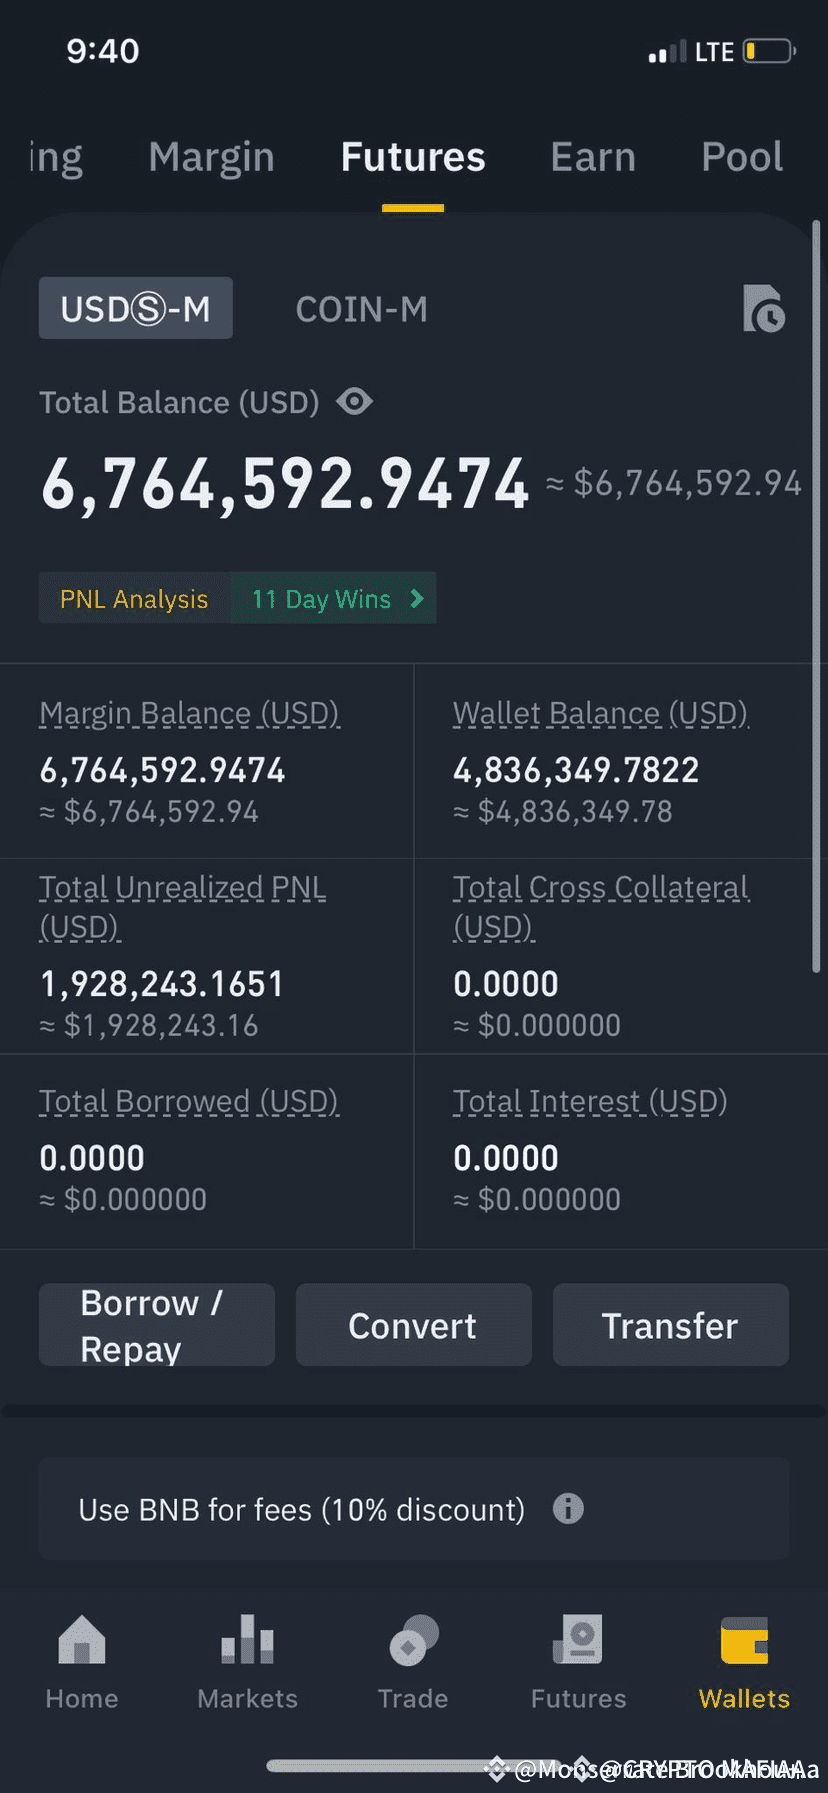Image resolution: width=828 pixels, height=1793 pixels.
Task: Select the Wallets icon
Action: click(744, 1640)
